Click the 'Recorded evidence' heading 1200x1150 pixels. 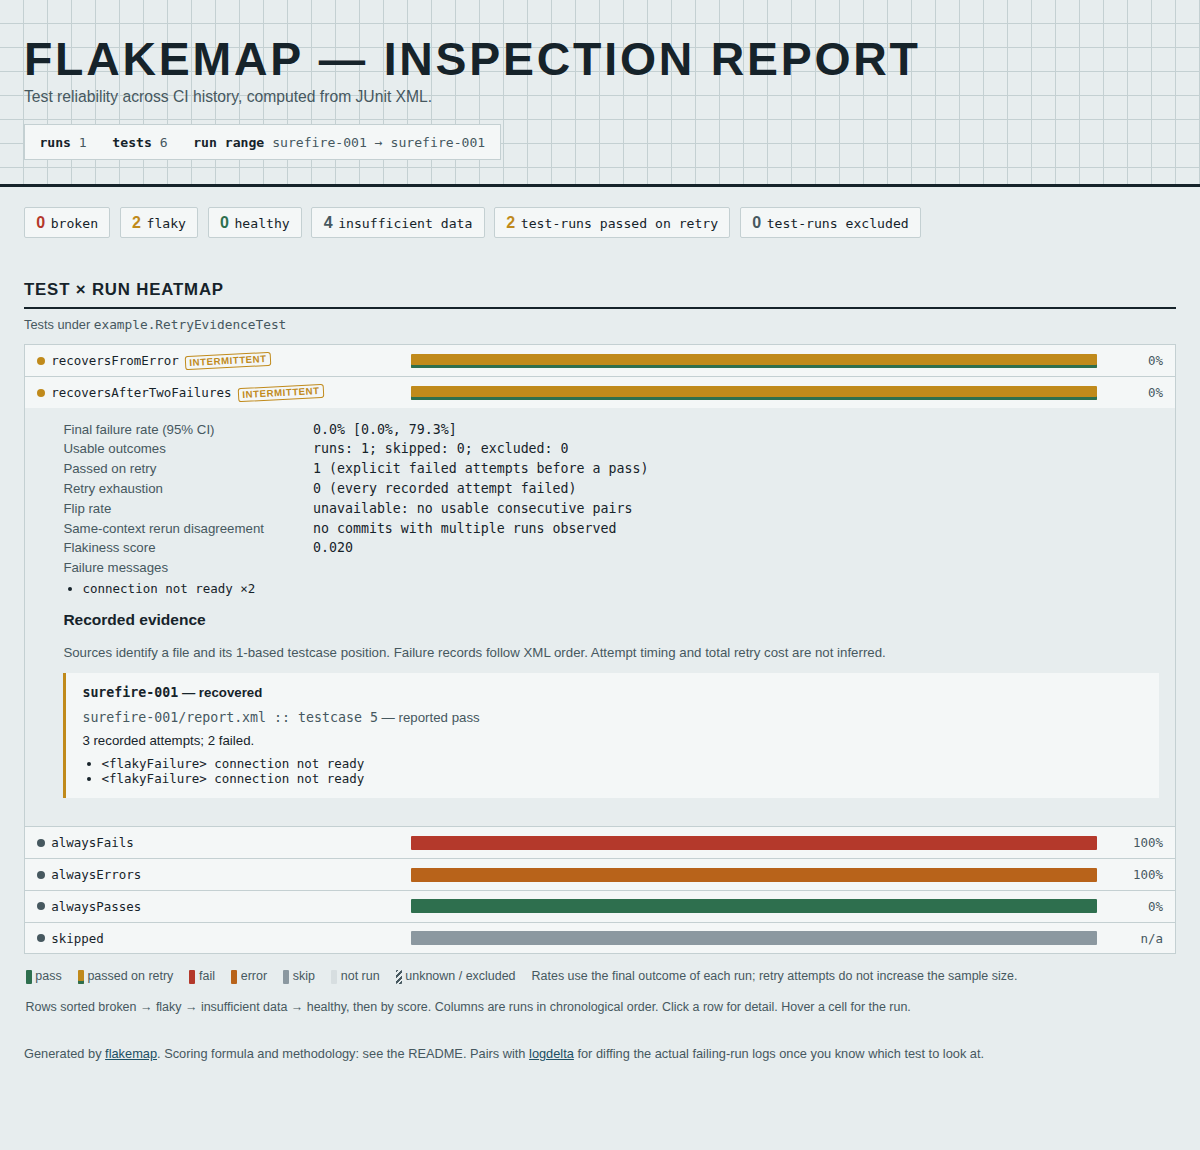[x=135, y=620]
